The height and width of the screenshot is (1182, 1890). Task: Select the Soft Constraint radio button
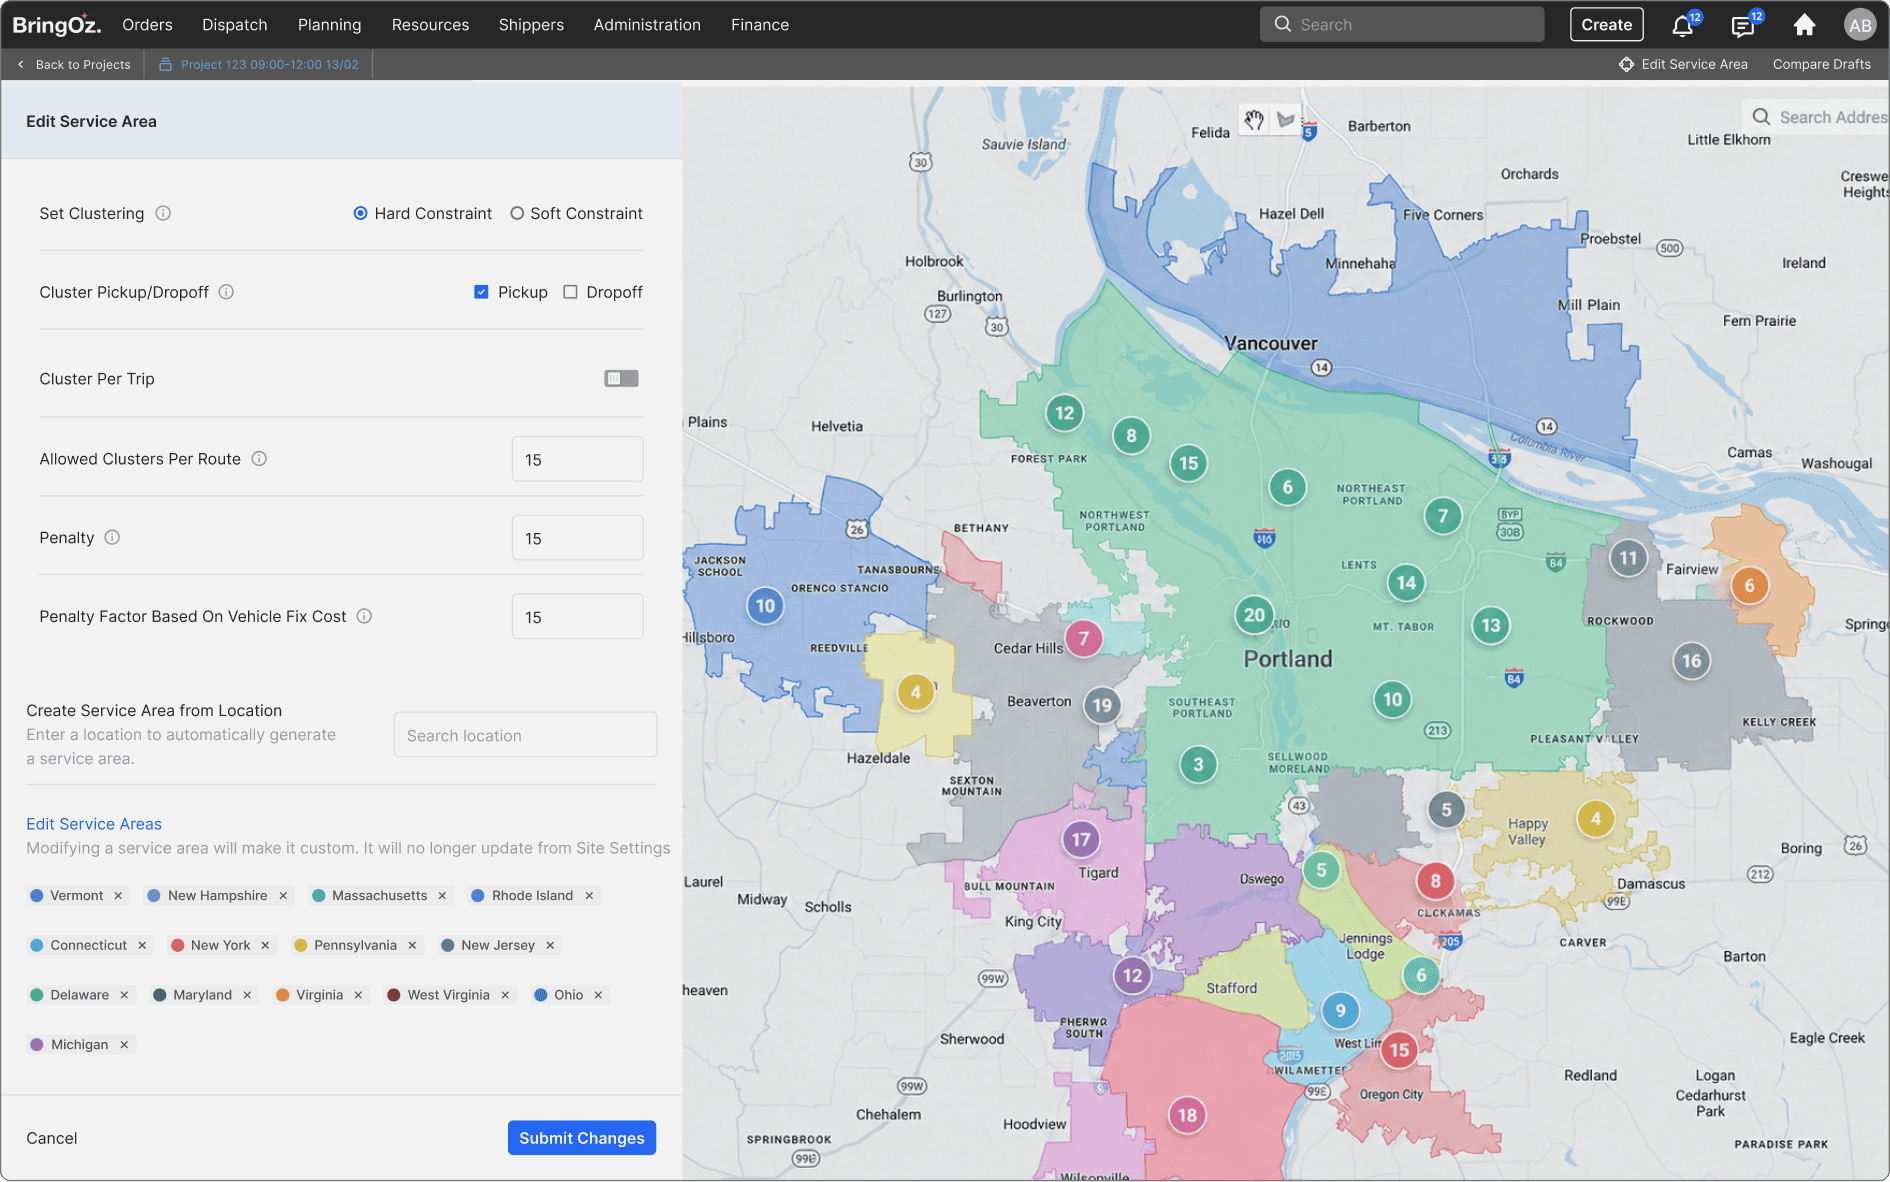[x=517, y=213]
